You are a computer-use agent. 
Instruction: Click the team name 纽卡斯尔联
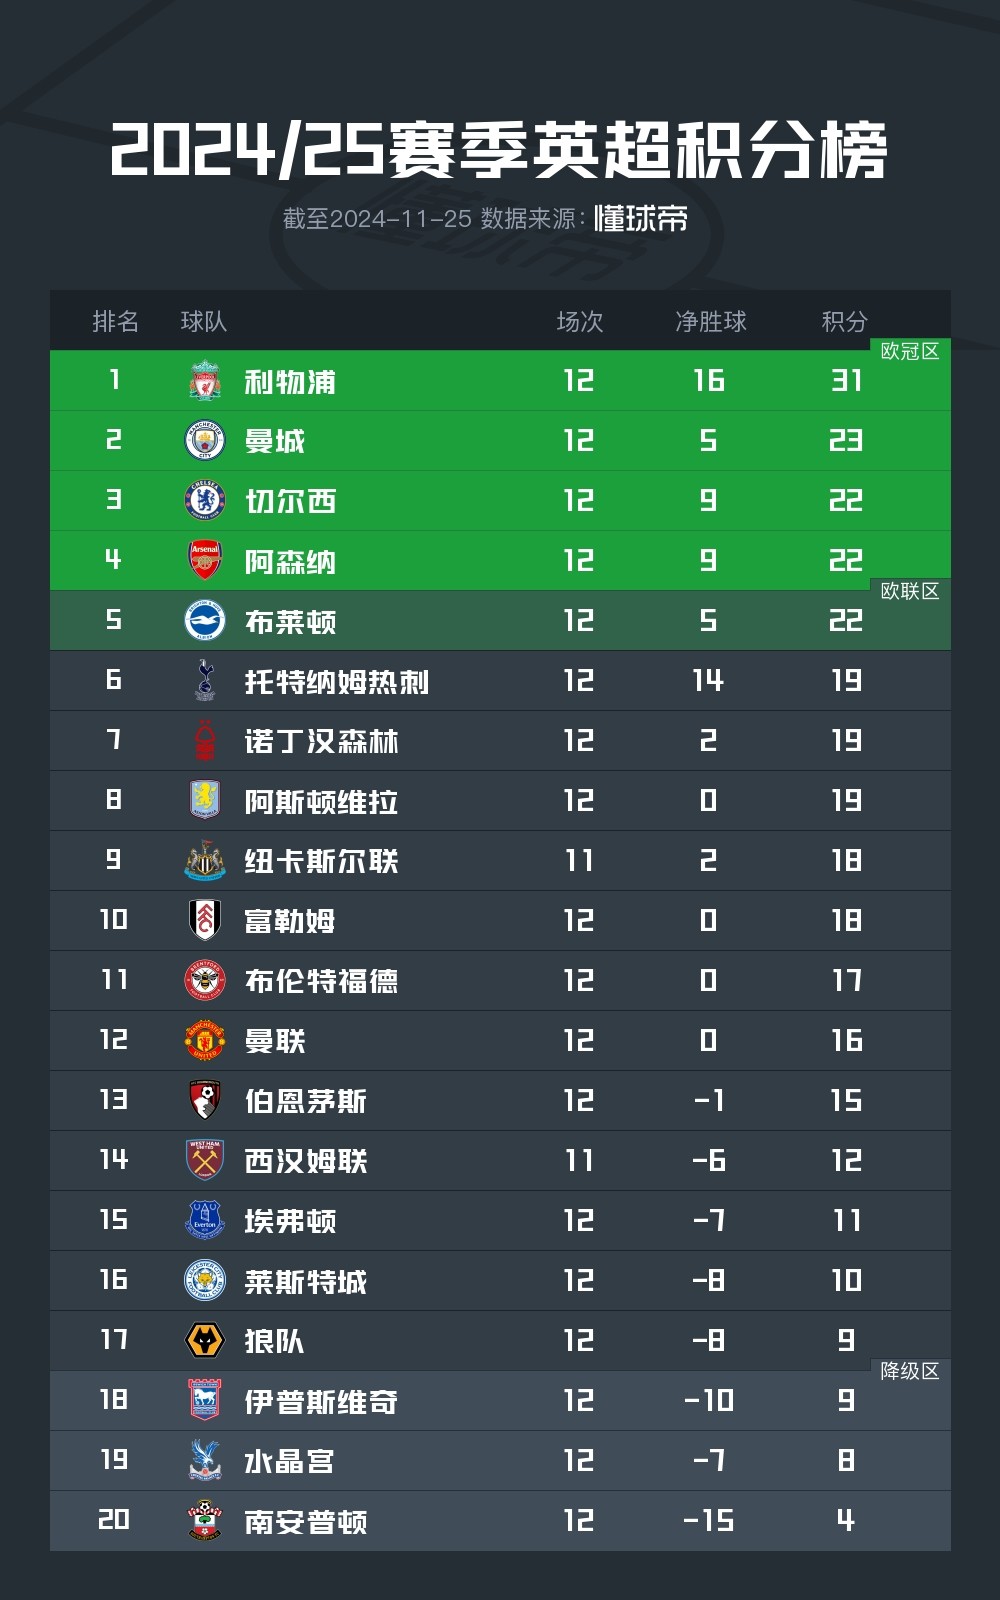321,861
